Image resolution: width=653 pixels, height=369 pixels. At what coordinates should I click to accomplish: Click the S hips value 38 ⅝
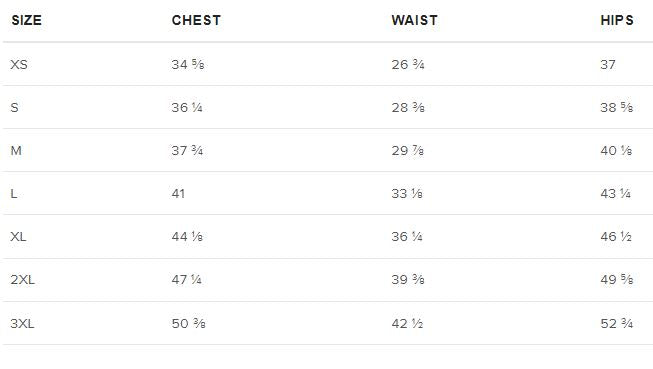[616, 107]
